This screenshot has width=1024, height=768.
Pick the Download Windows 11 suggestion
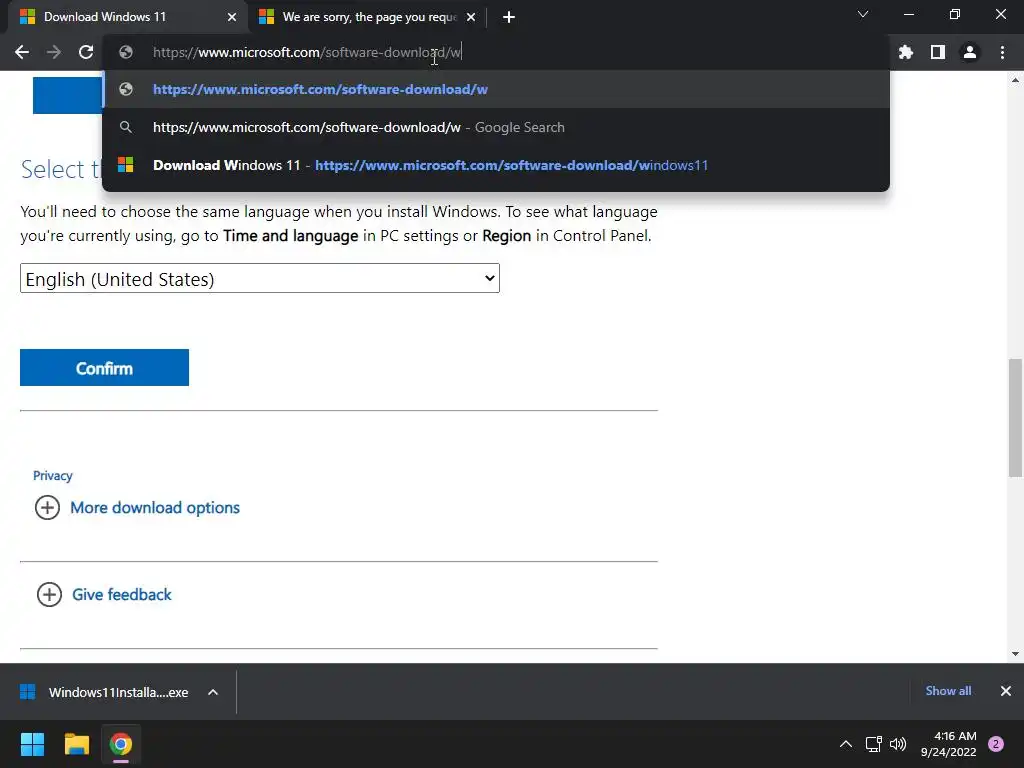(496, 165)
